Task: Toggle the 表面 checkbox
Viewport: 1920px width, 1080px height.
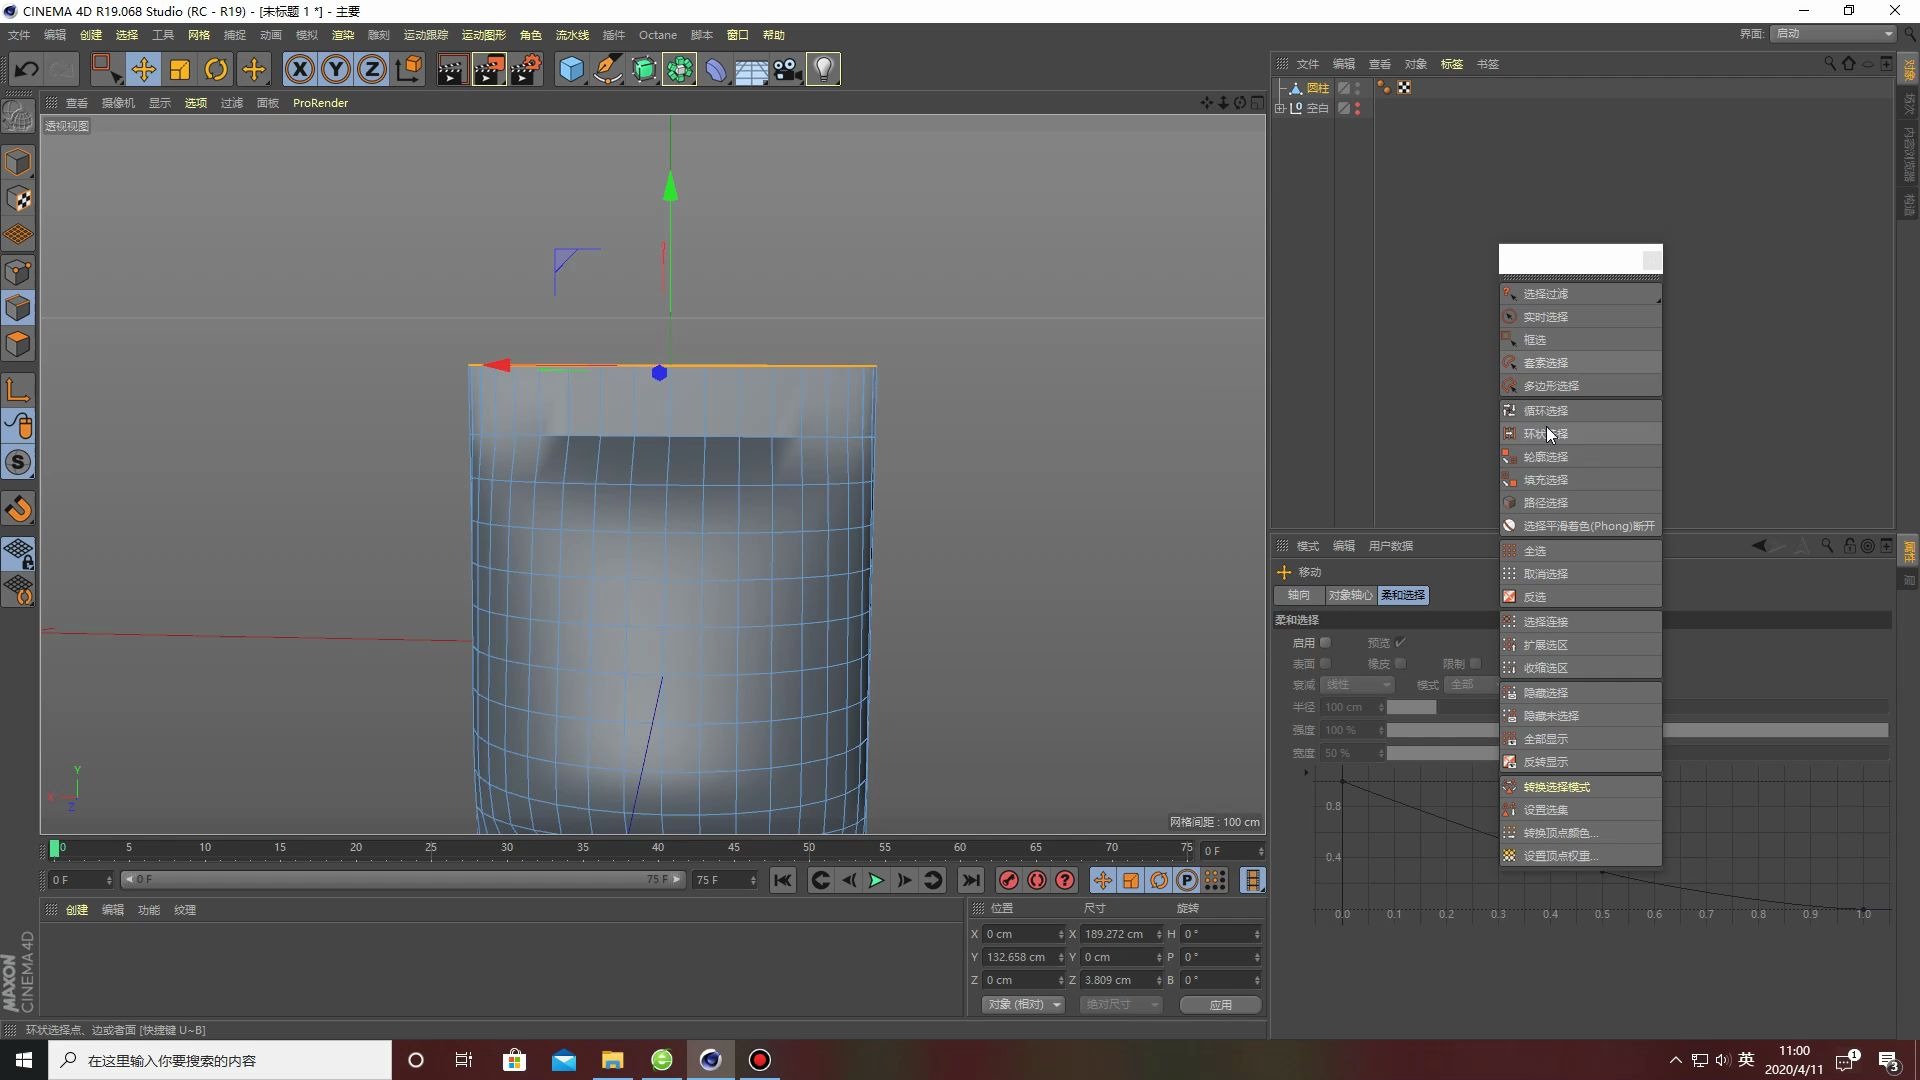Action: tap(1325, 664)
